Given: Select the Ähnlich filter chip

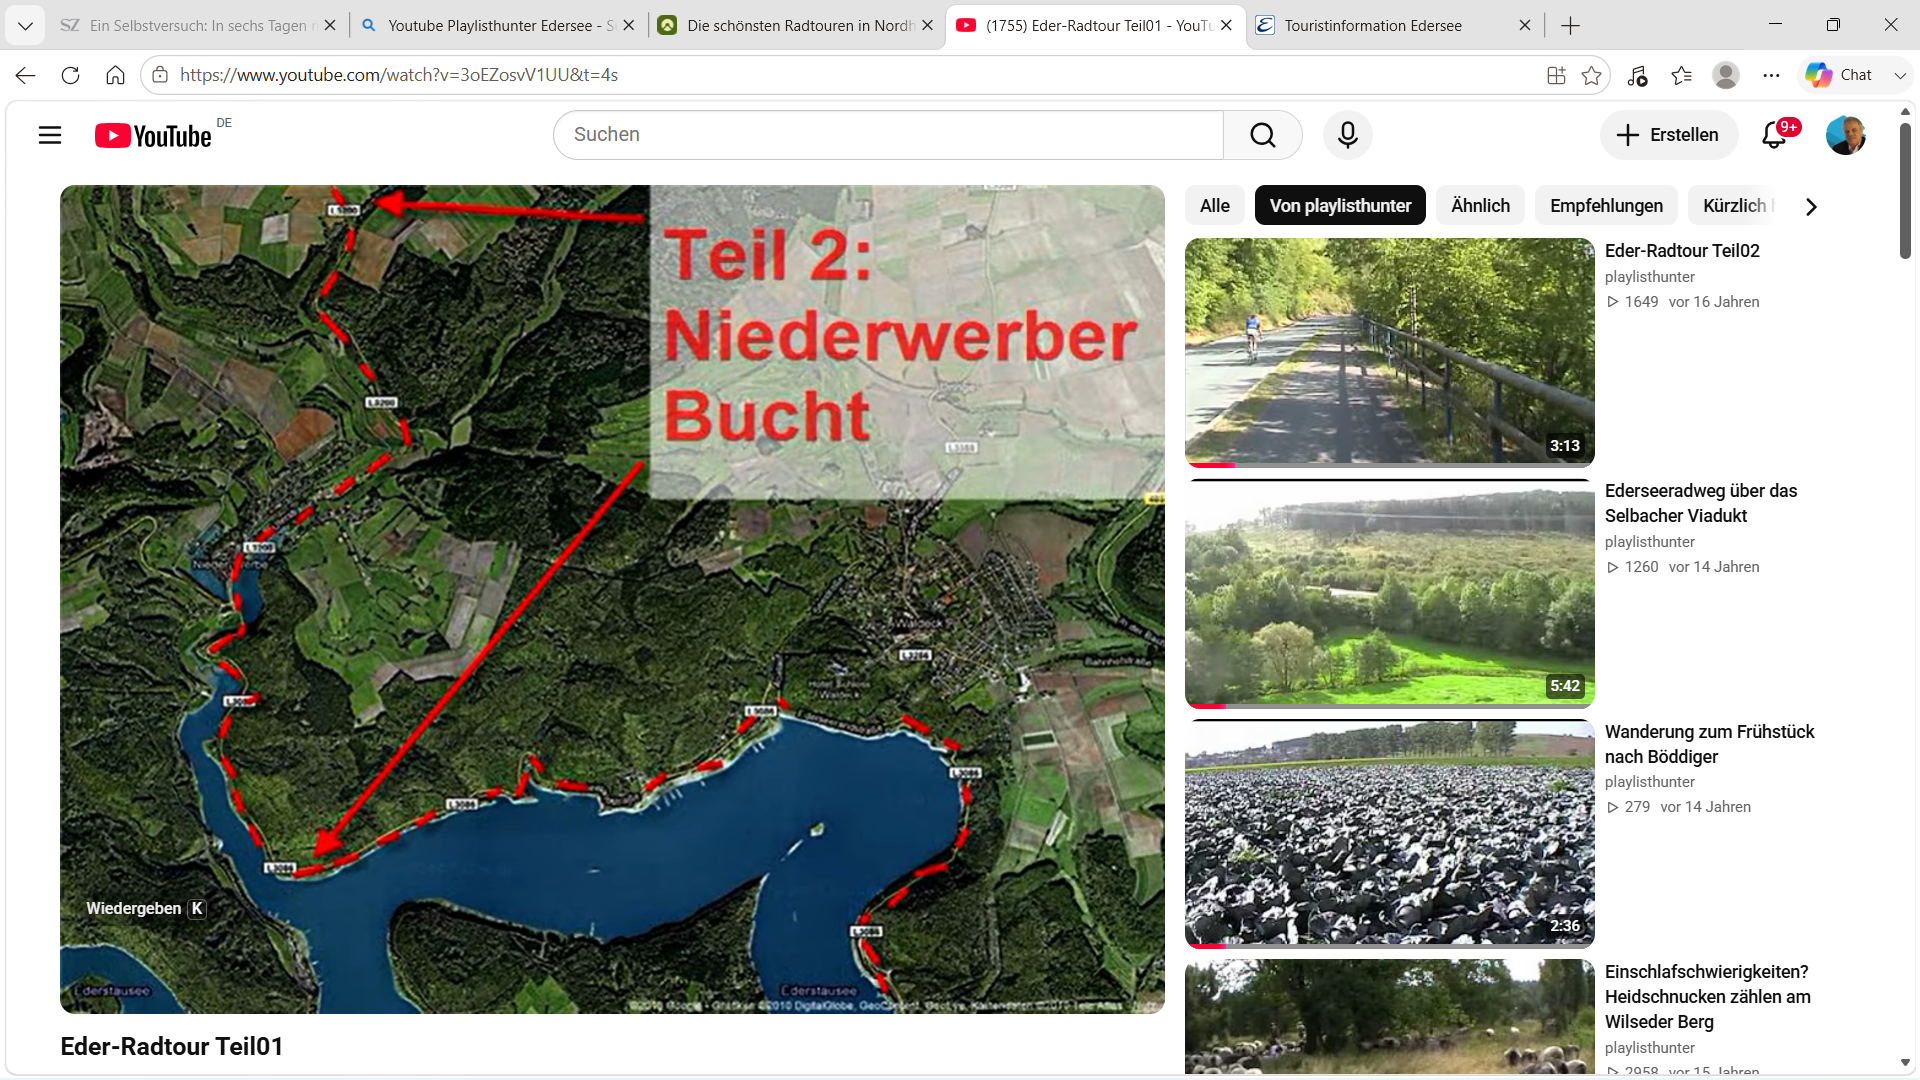Looking at the screenshot, I should click(1480, 206).
